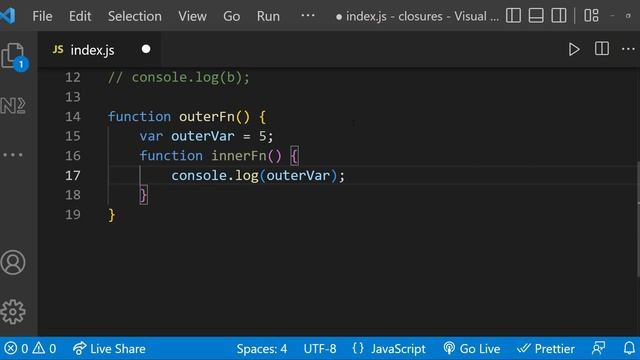Open the errors and warnings status item
The height and width of the screenshot is (360, 640).
[x=30, y=349]
